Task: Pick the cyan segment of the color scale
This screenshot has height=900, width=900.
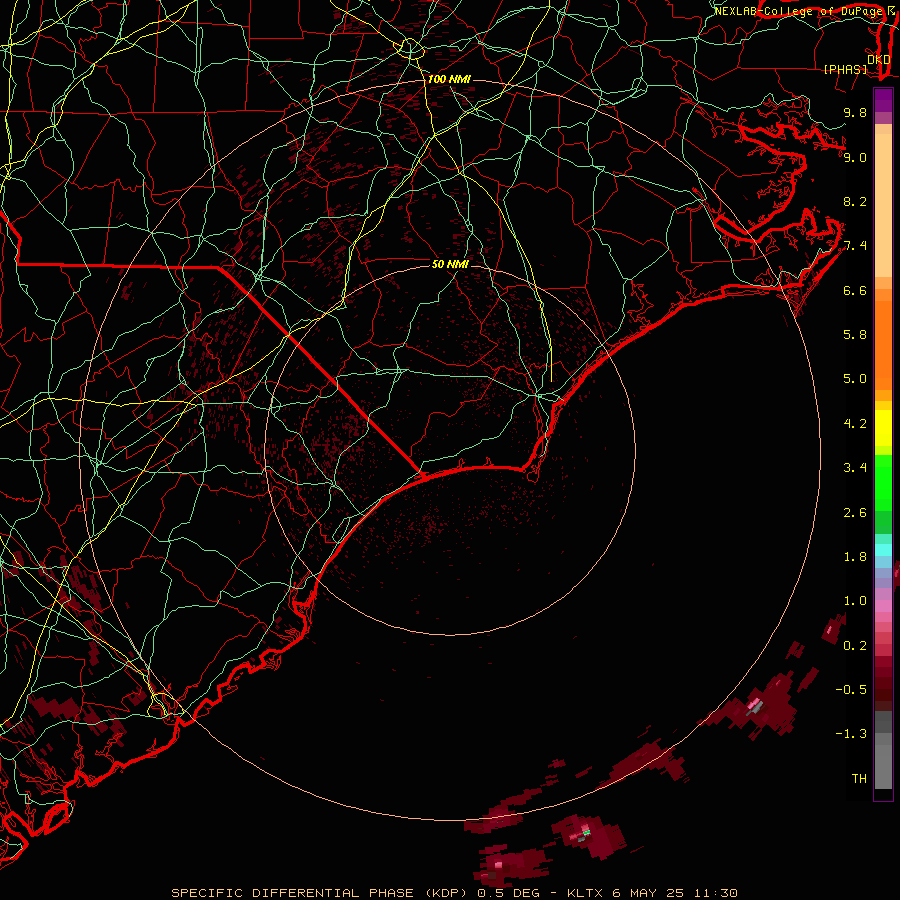Action: 883,550
